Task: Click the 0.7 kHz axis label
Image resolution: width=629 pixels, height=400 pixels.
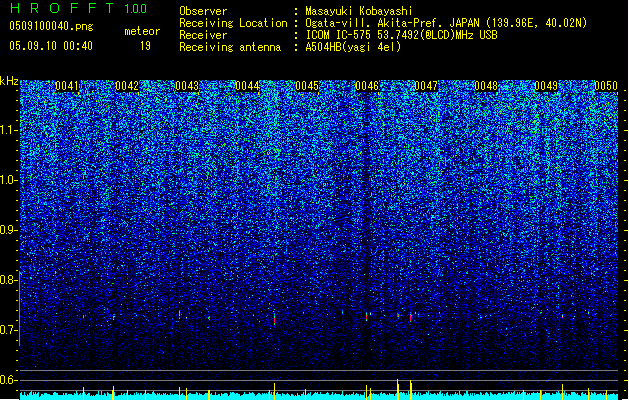Action: pyautogui.click(x=9, y=330)
